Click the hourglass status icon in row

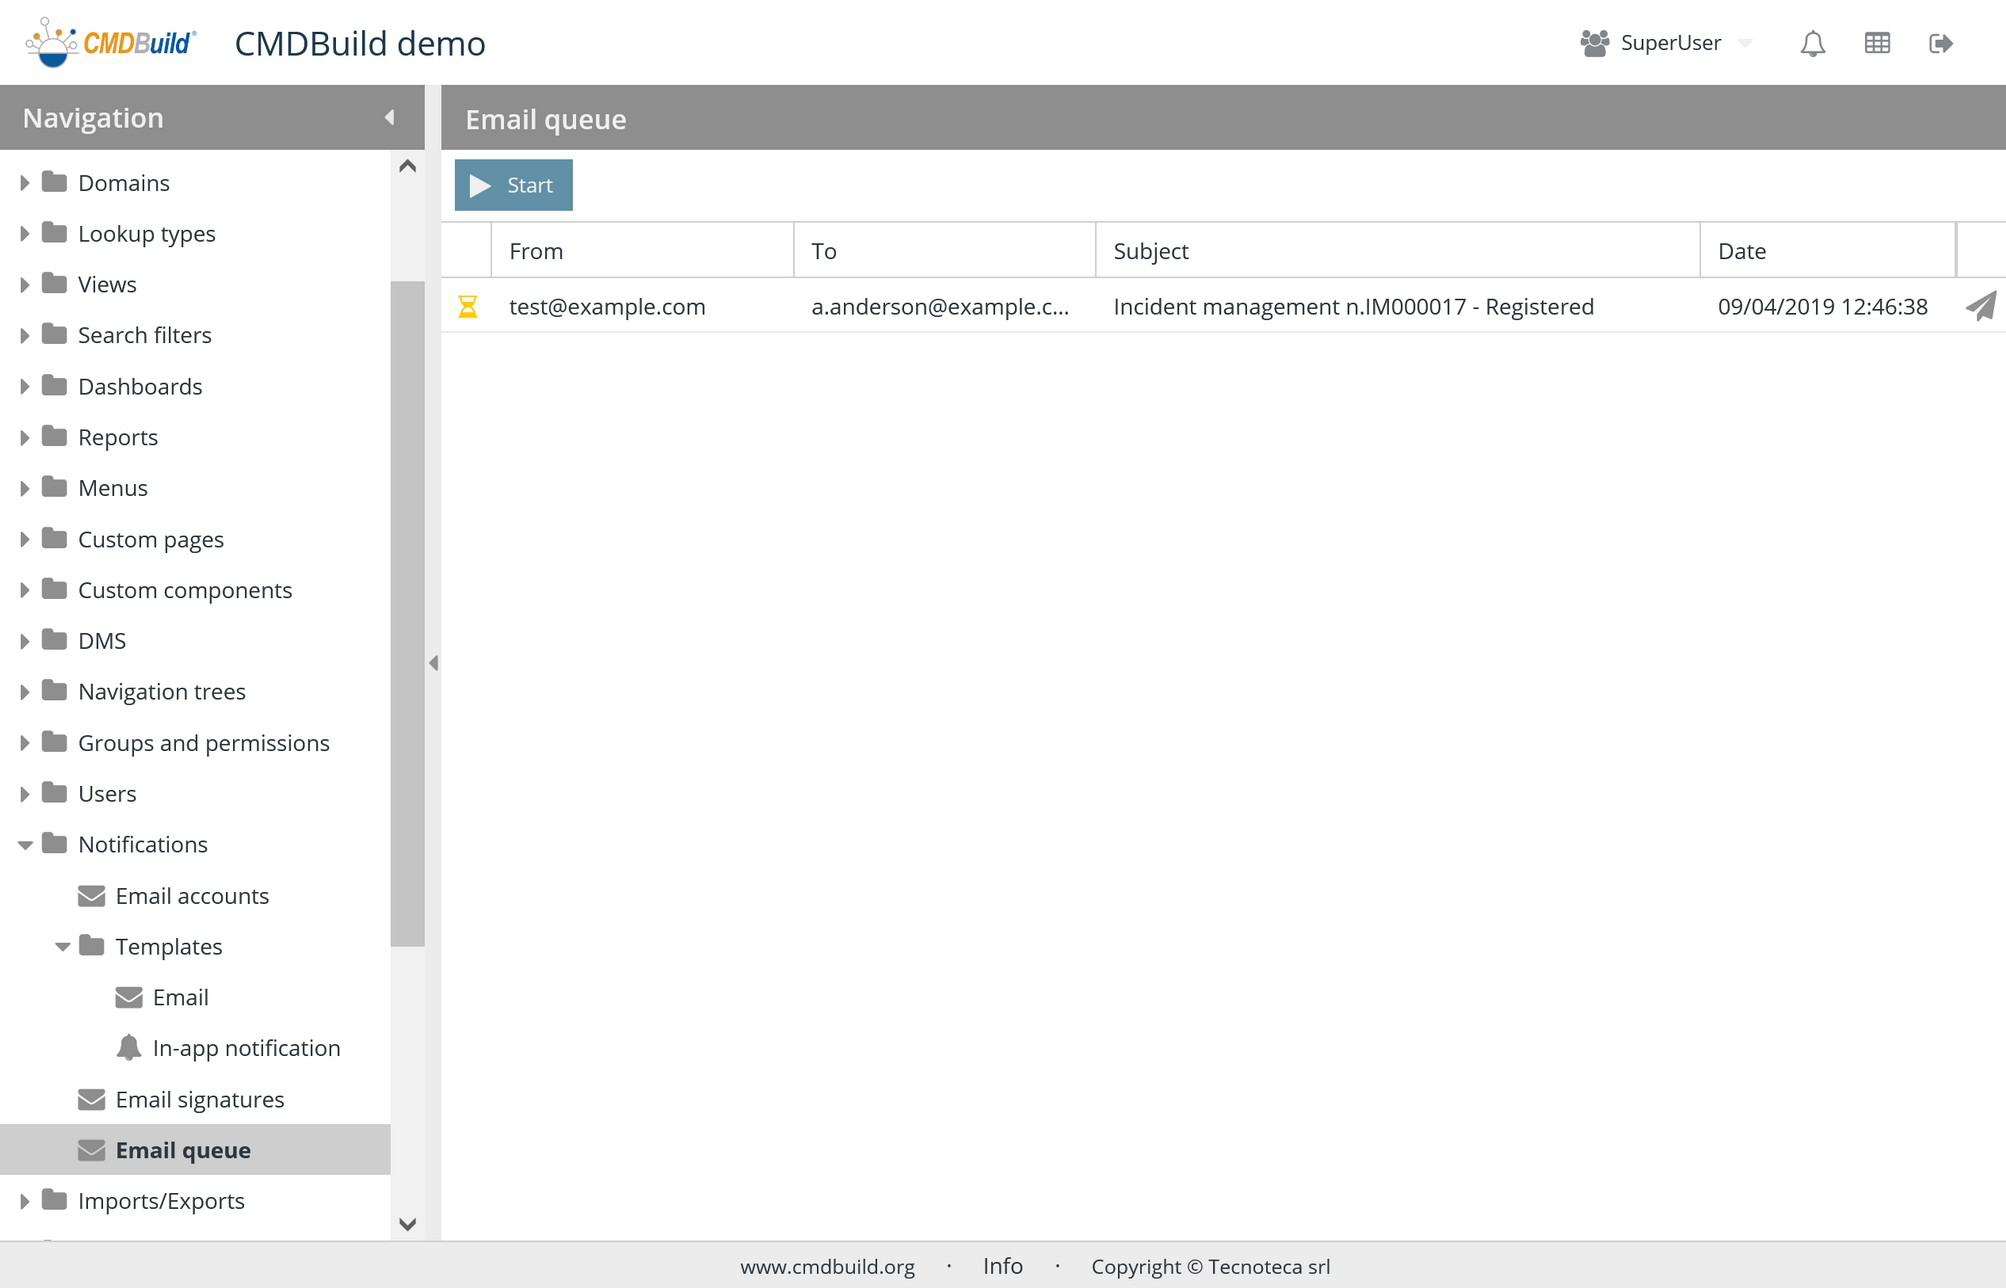[467, 306]
